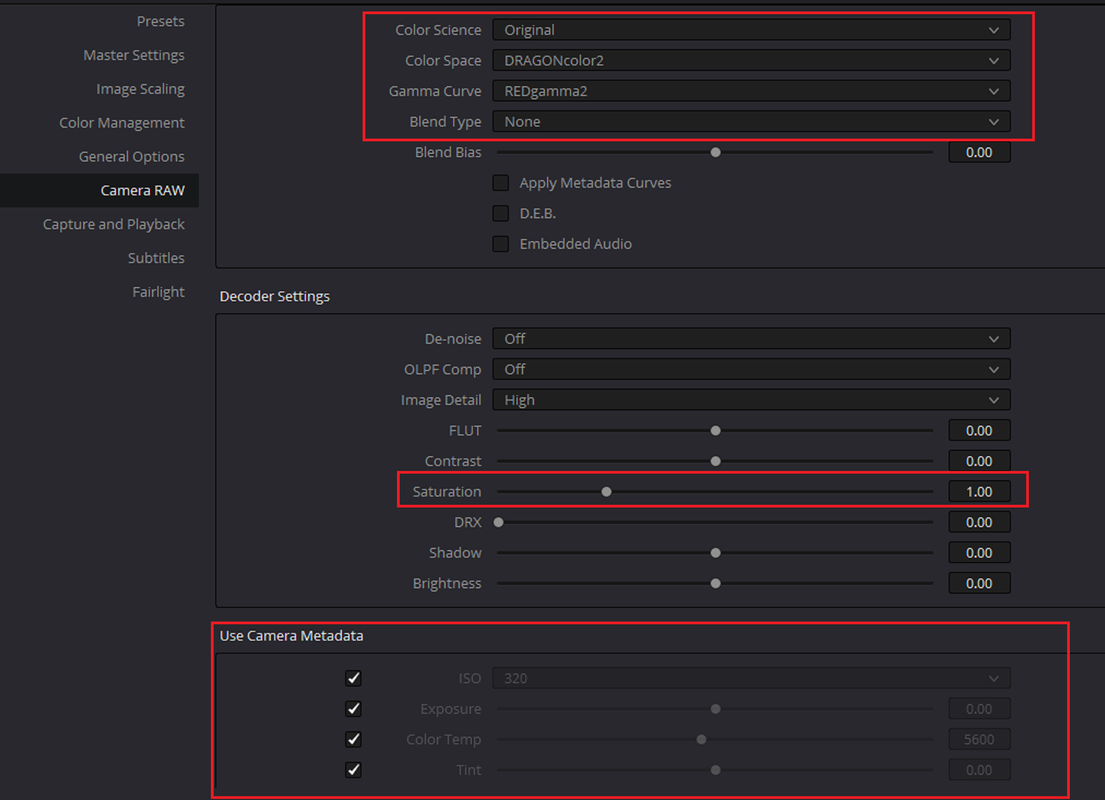Expand the Gamma Curve dropdown
The height and width of the screenshot is (800, 1105).
tap(751, 91)
